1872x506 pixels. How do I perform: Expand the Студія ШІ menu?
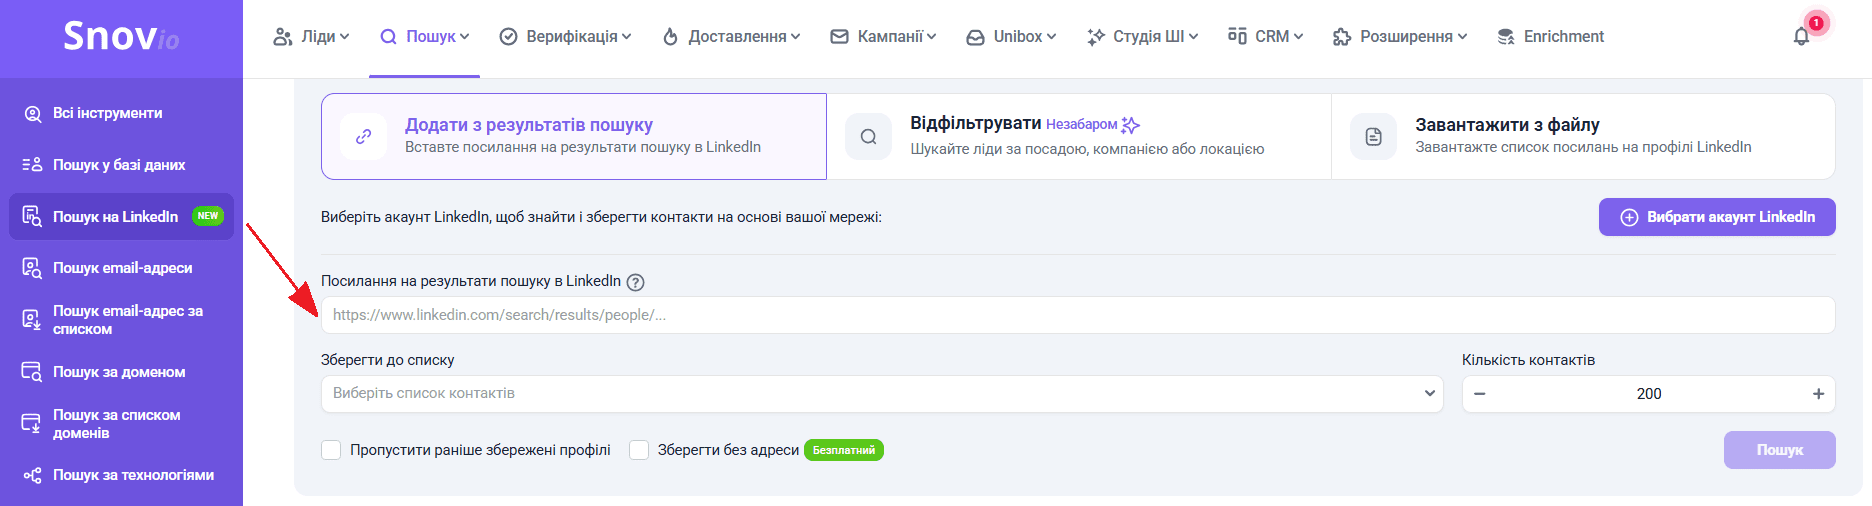[x=1142, y=37]
